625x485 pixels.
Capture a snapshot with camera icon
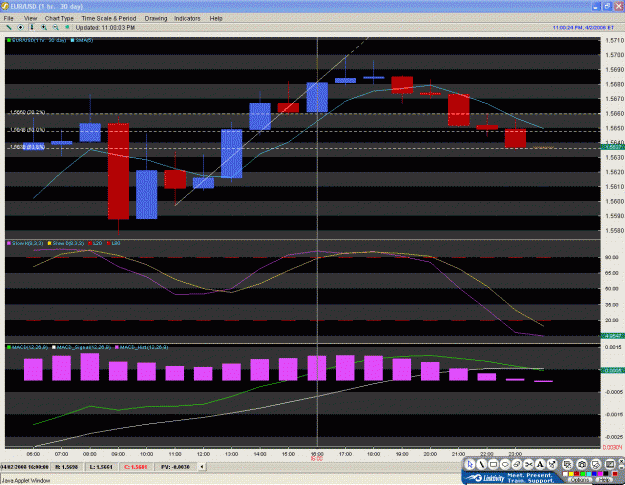point(582,464)
